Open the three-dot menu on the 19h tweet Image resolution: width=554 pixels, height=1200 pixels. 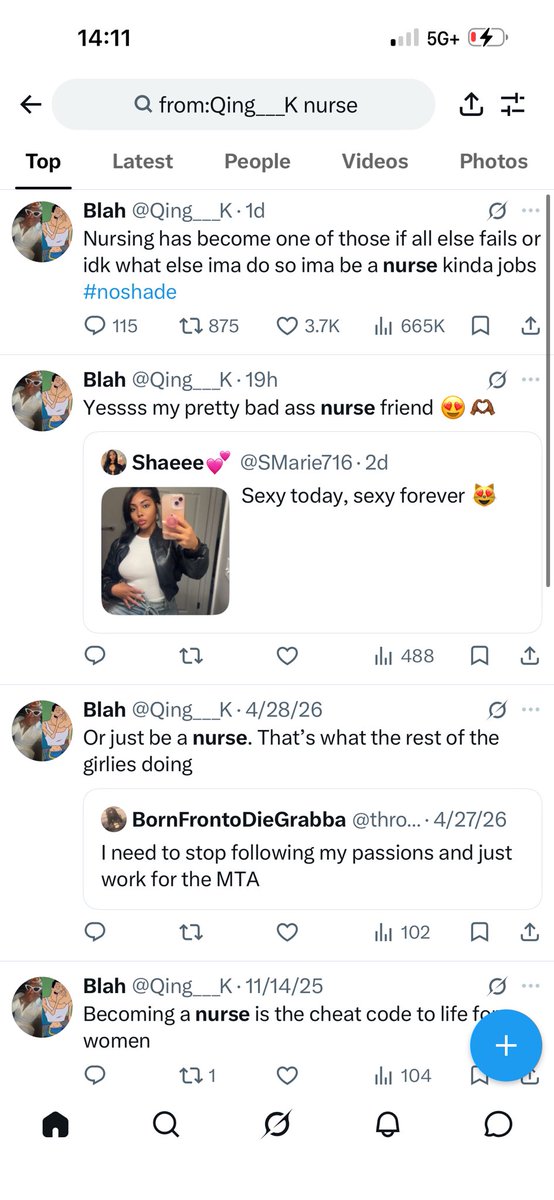[531, 380]
